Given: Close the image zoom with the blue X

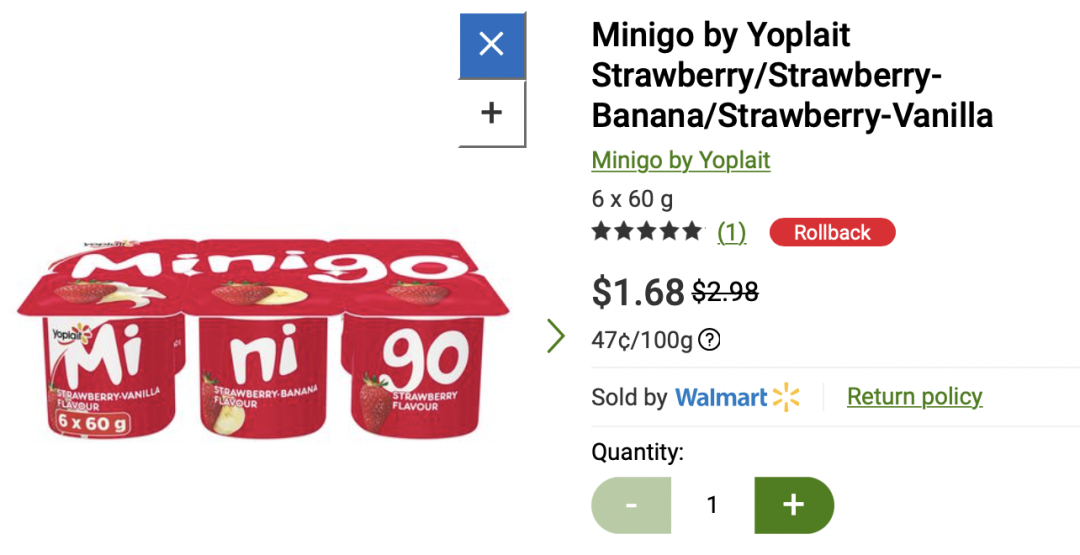Looking at the screenshot, I should click(x=491, y=44).
